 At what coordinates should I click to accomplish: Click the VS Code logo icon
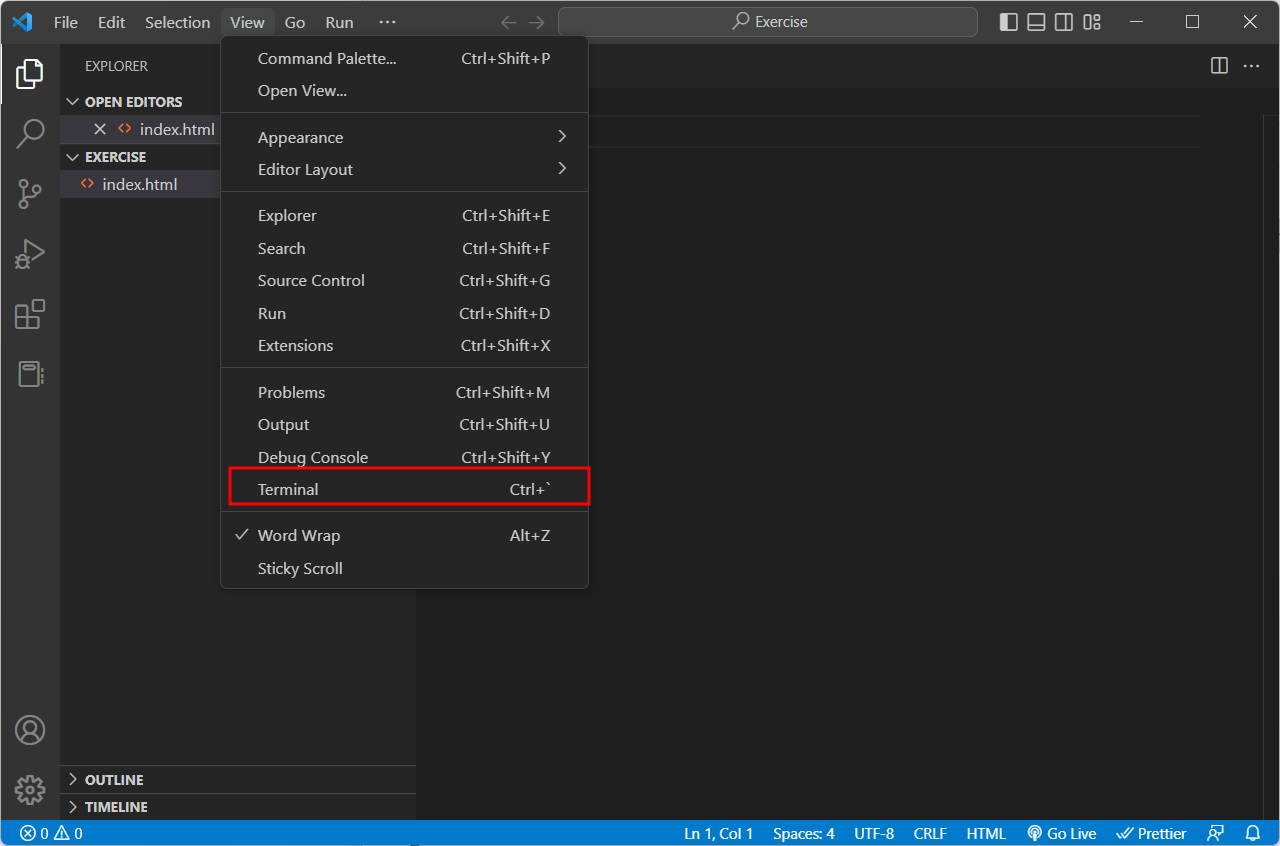(x=22, y=22)
